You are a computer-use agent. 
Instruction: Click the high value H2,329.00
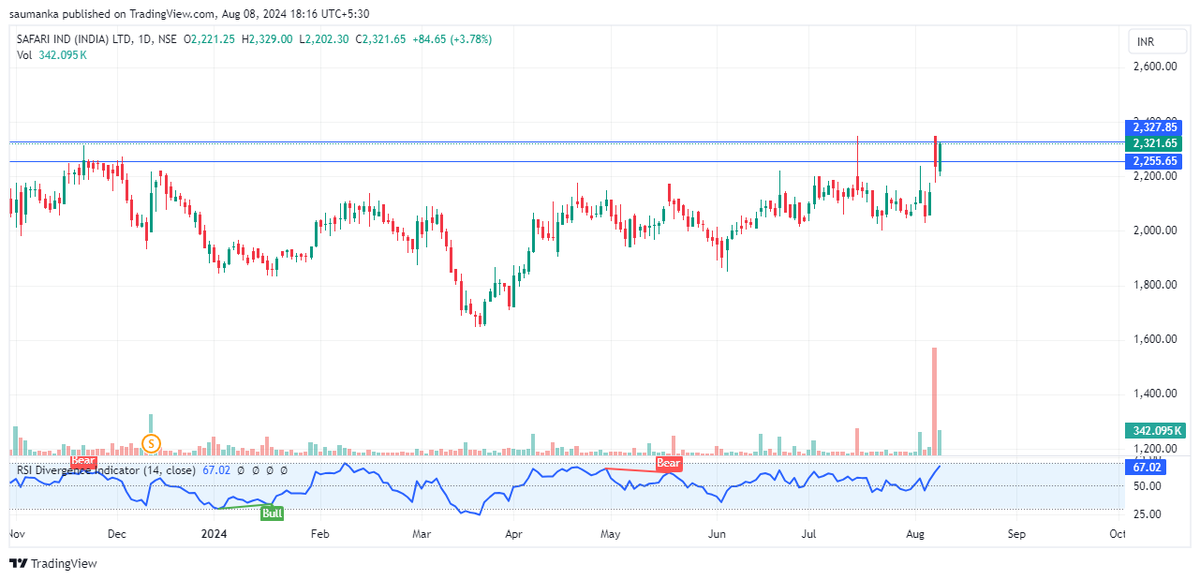coord(266,39)
